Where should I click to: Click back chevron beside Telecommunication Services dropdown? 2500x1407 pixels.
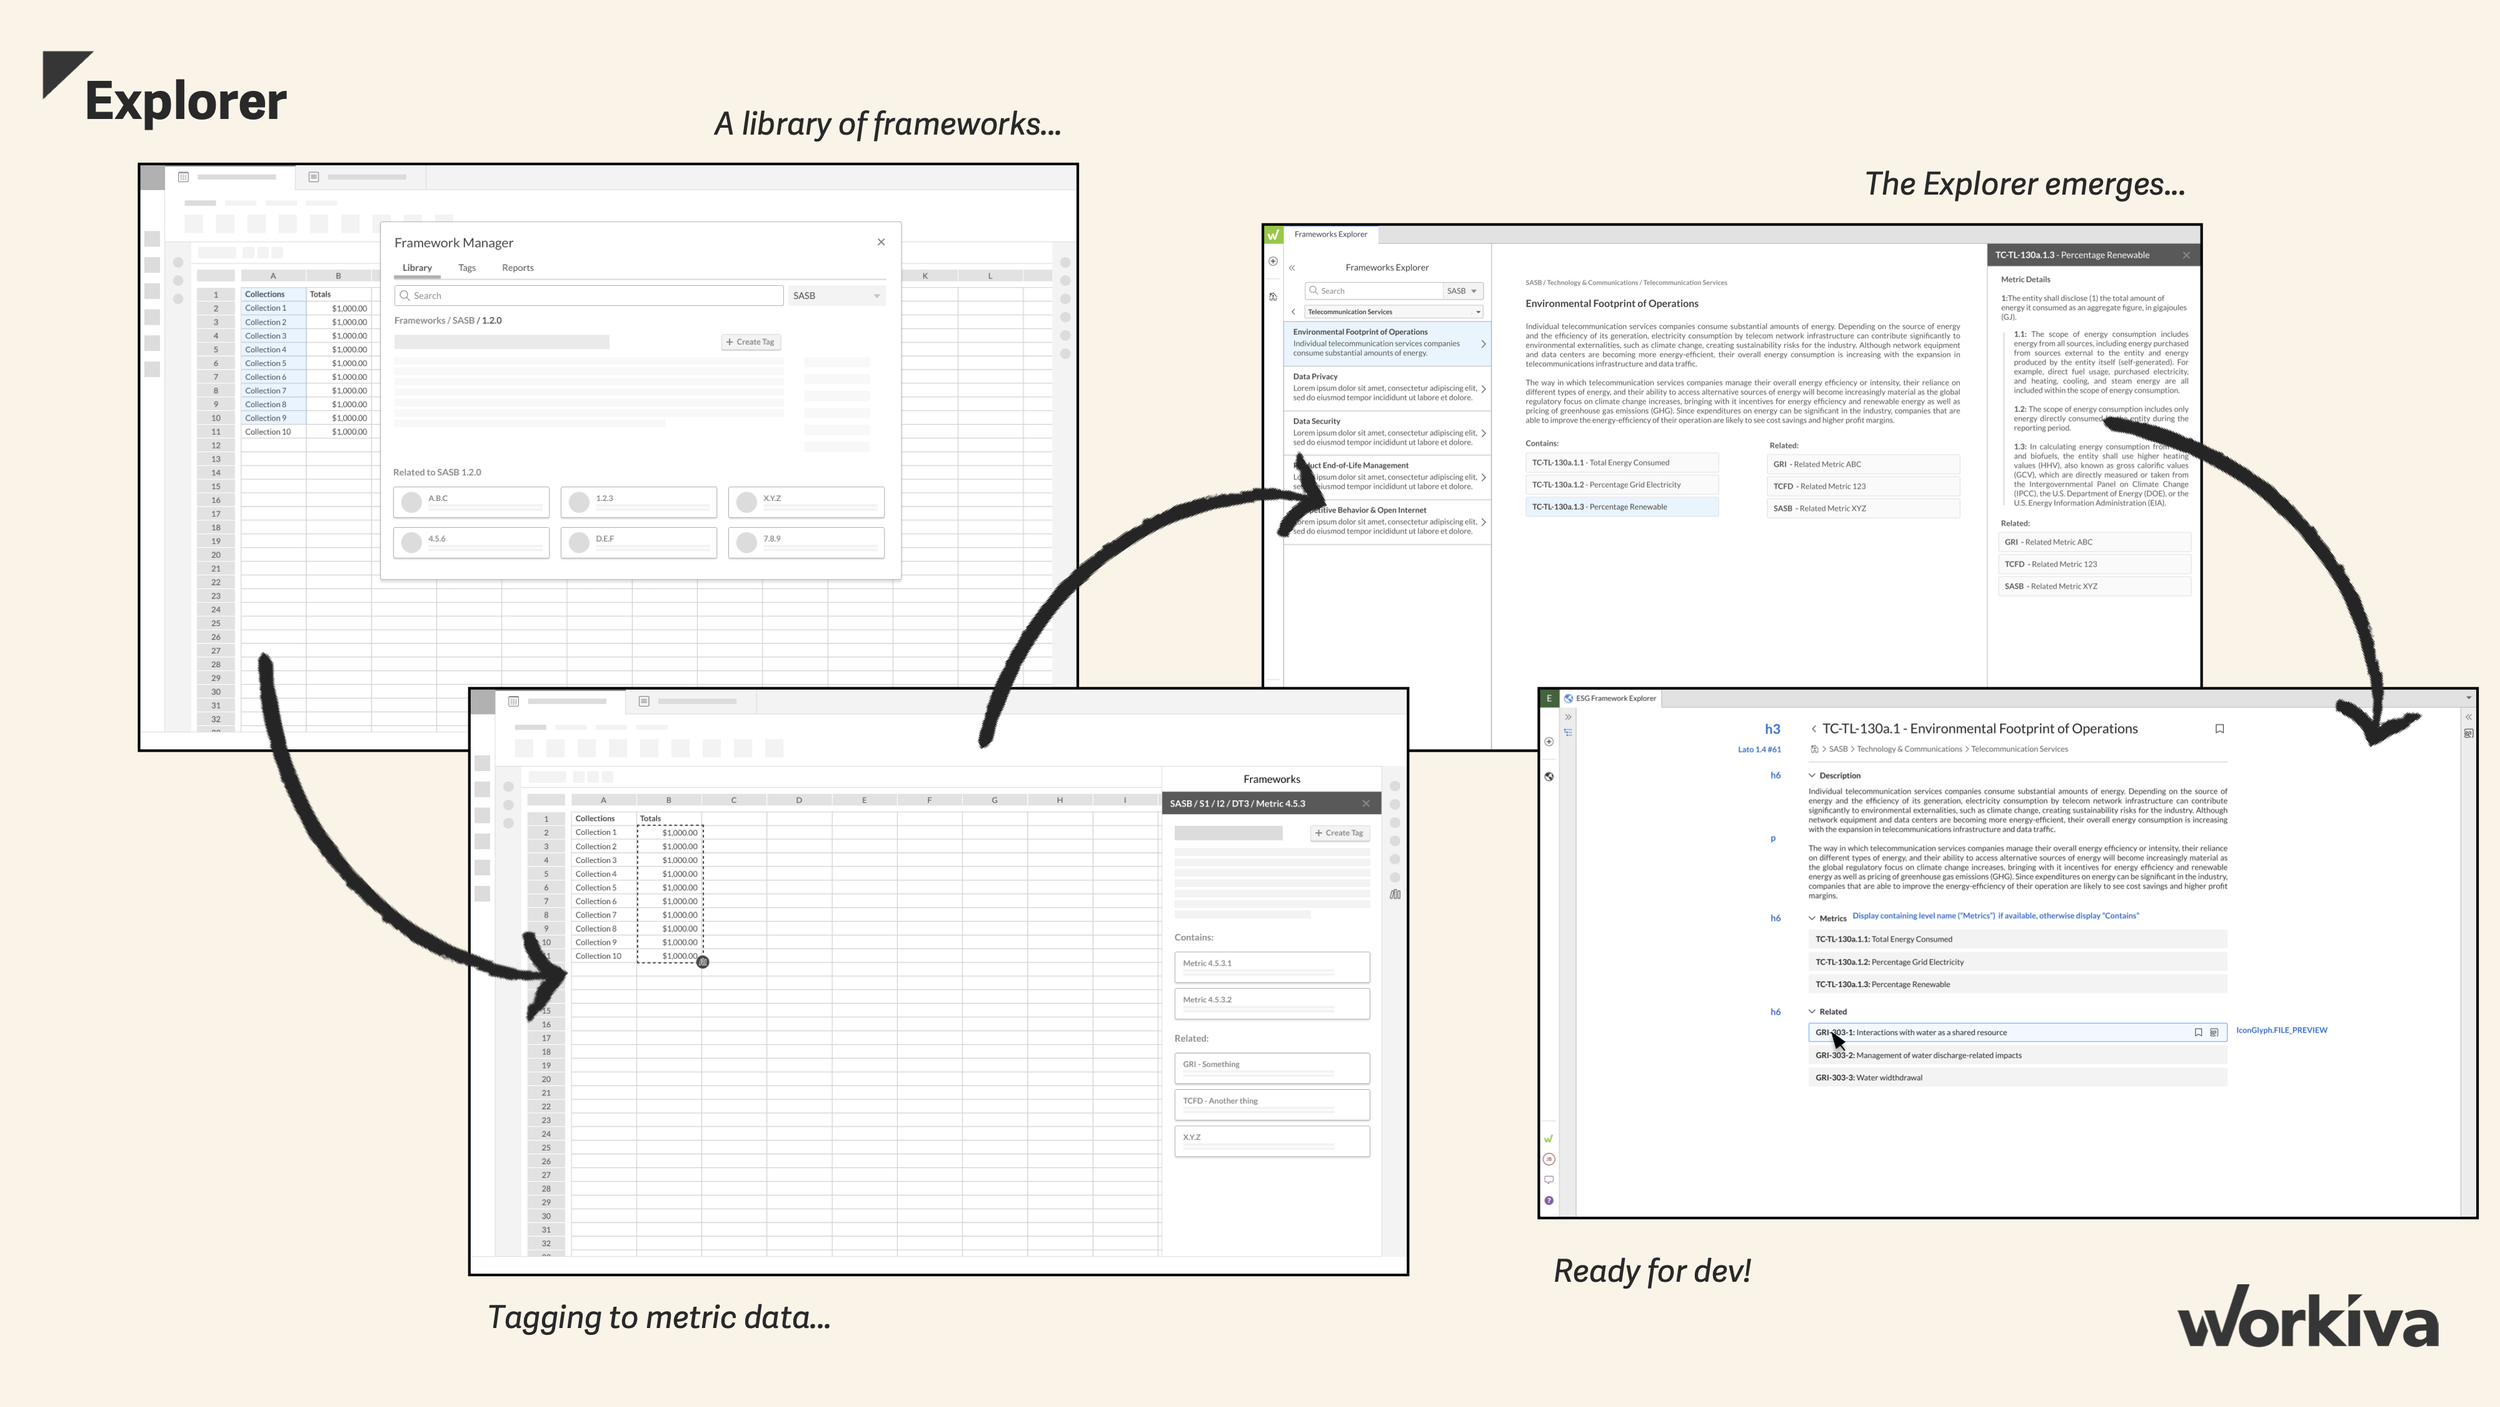pyautogui.click(x=1293, y=312)
